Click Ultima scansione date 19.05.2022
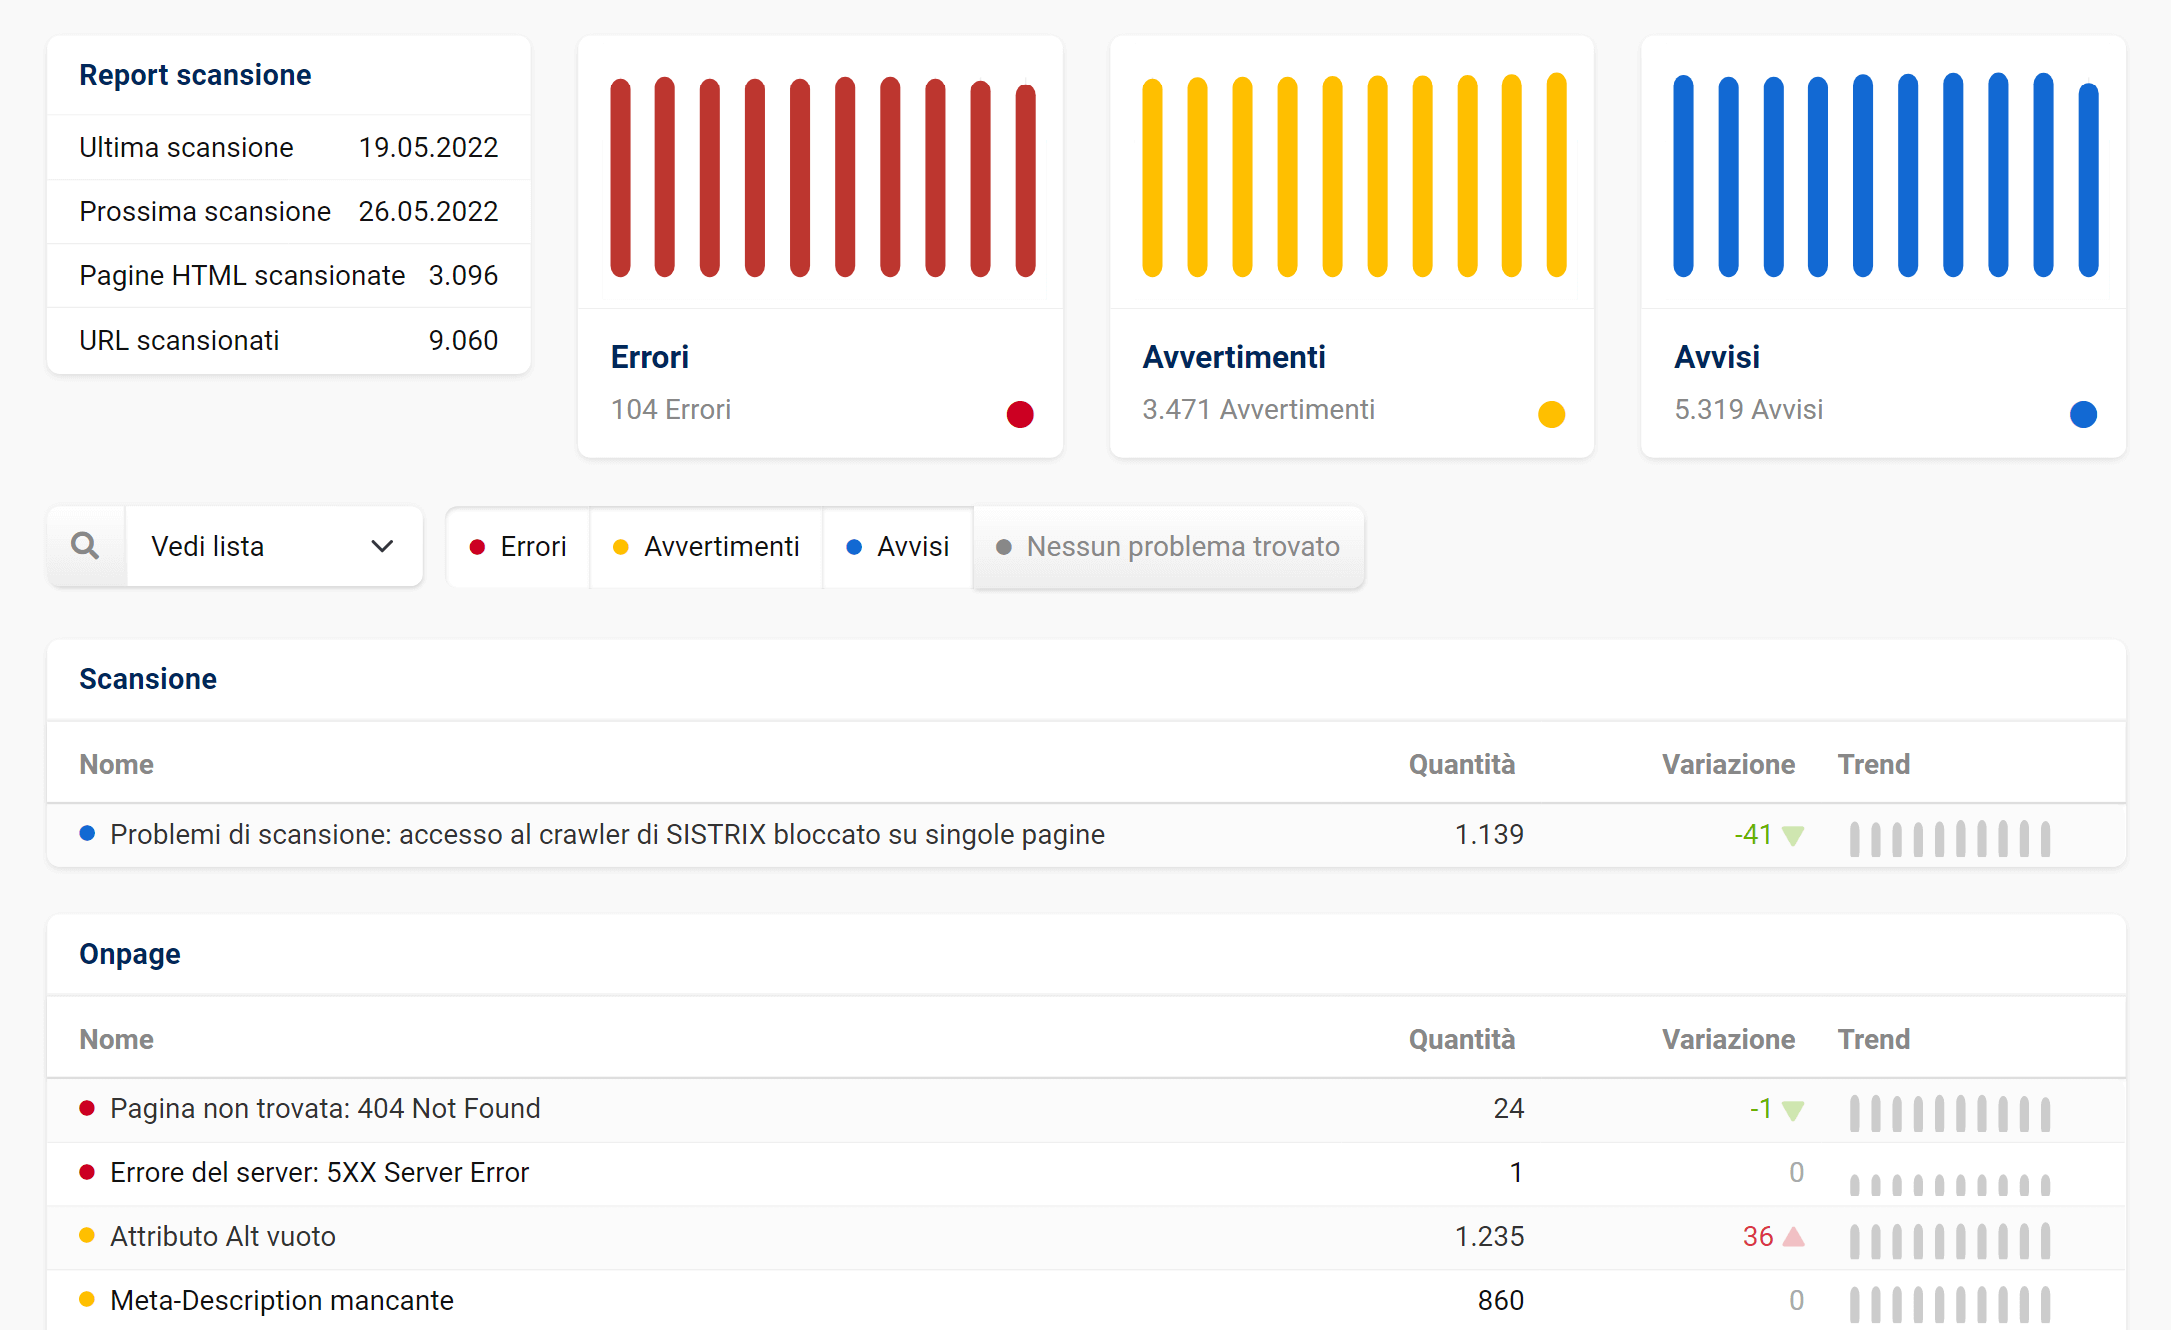Screen dimensions: 2171x1330 (x=428, y=147)
